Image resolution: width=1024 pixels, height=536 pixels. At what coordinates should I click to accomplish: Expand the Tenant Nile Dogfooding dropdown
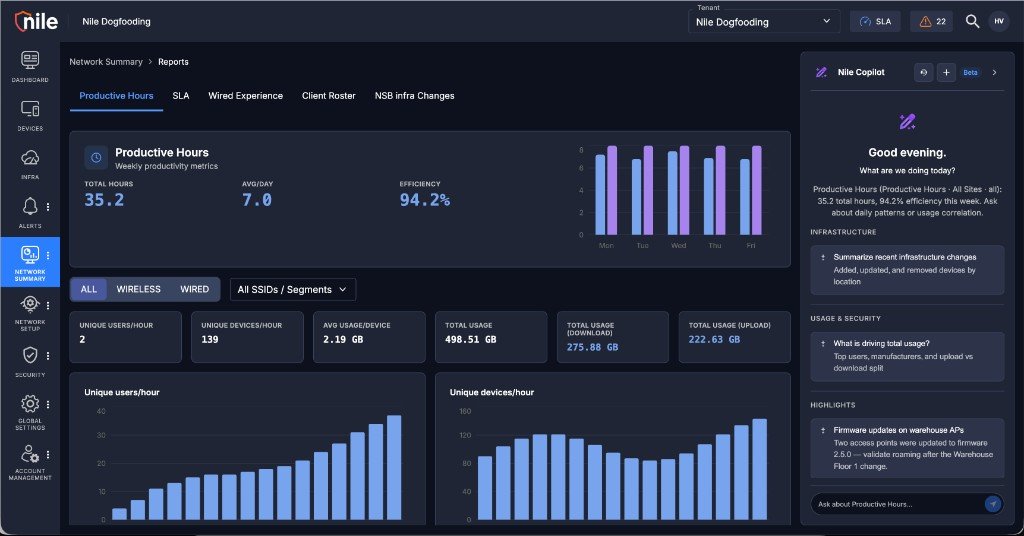763,22
